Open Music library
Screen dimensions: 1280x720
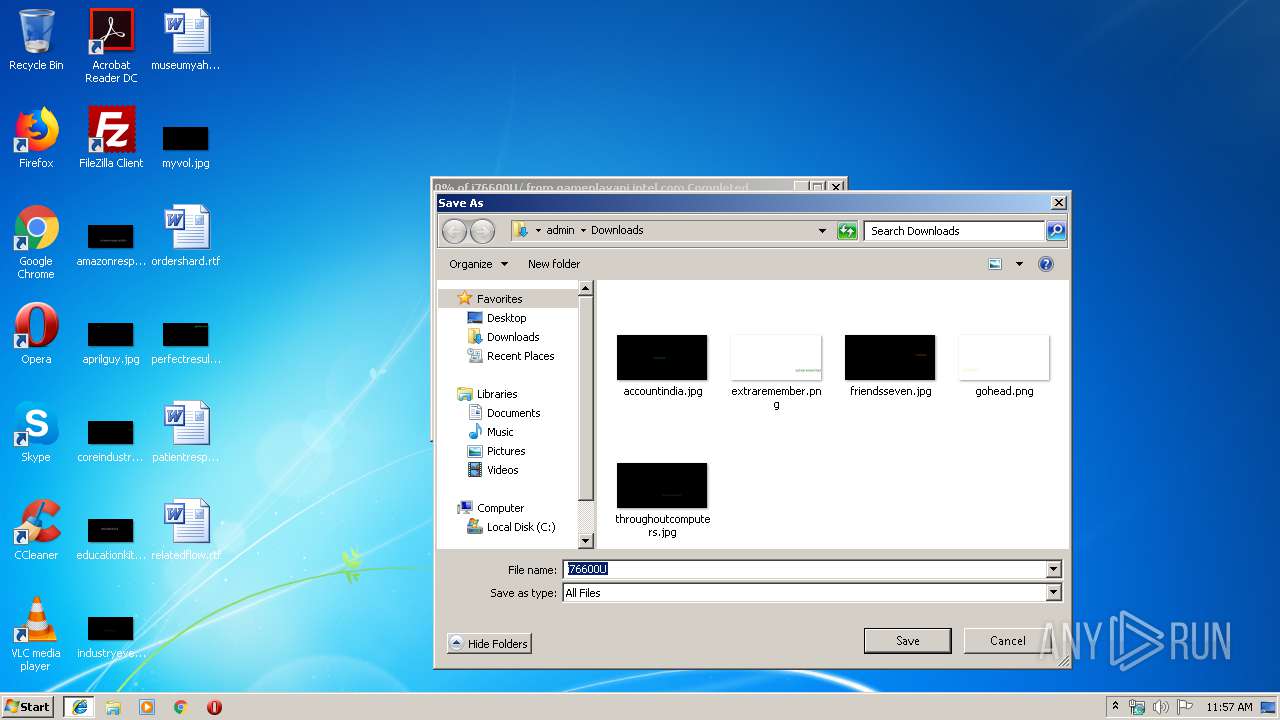(x=500, y=432)
